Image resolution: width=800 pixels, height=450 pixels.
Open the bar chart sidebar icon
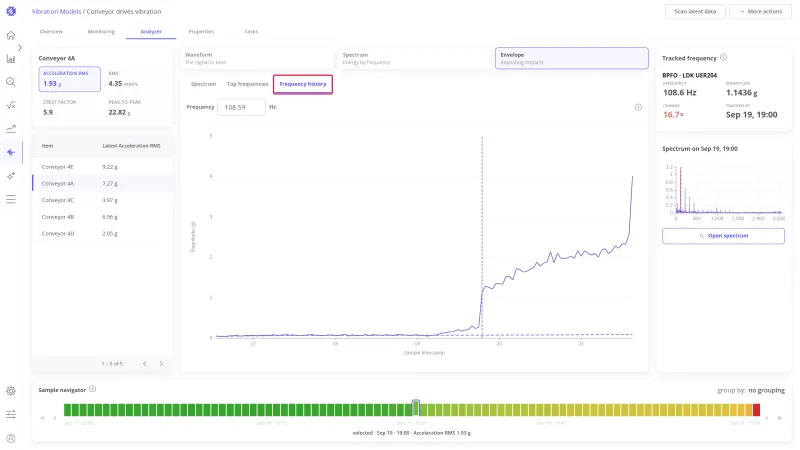pyautogui.click(x=11, y=59)
